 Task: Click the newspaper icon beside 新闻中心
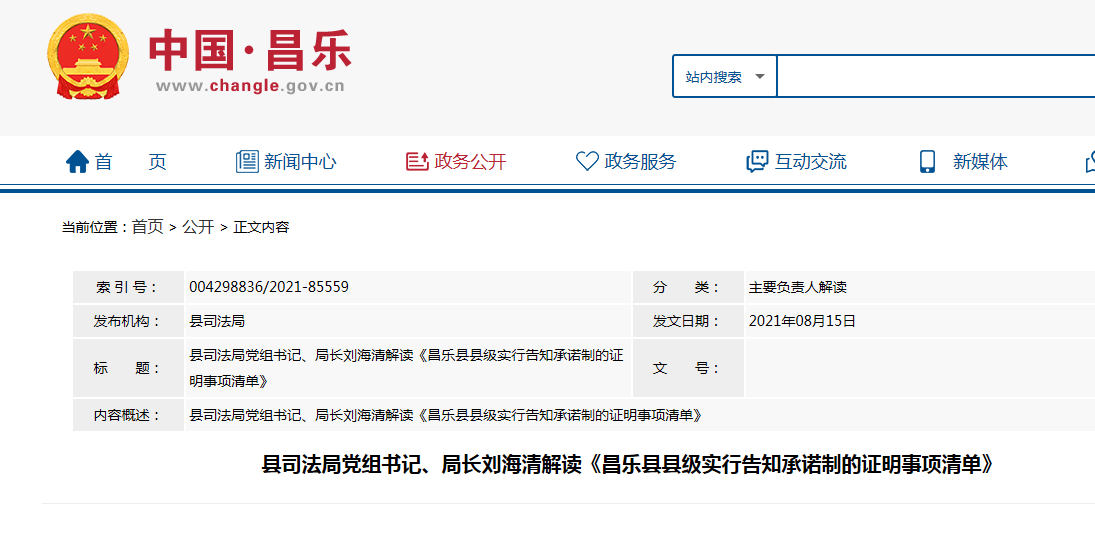(247, 162)
